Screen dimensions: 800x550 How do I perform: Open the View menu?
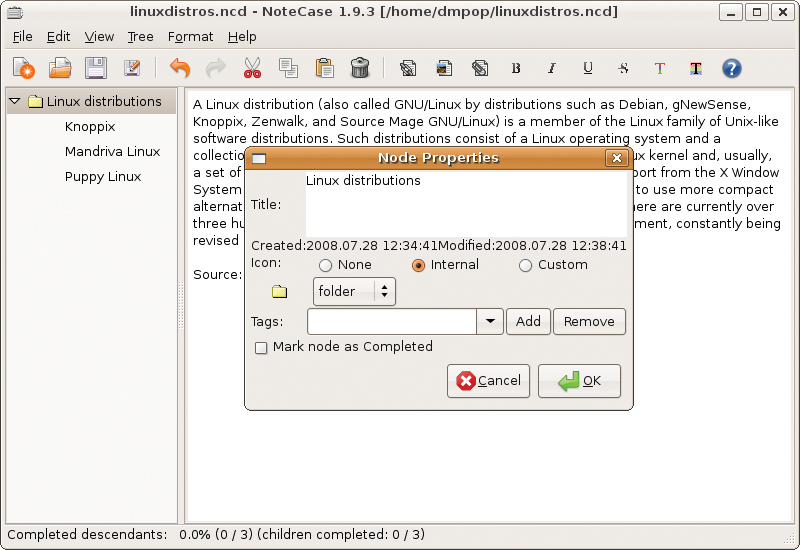pyautogui.click(x=99, y=37)
